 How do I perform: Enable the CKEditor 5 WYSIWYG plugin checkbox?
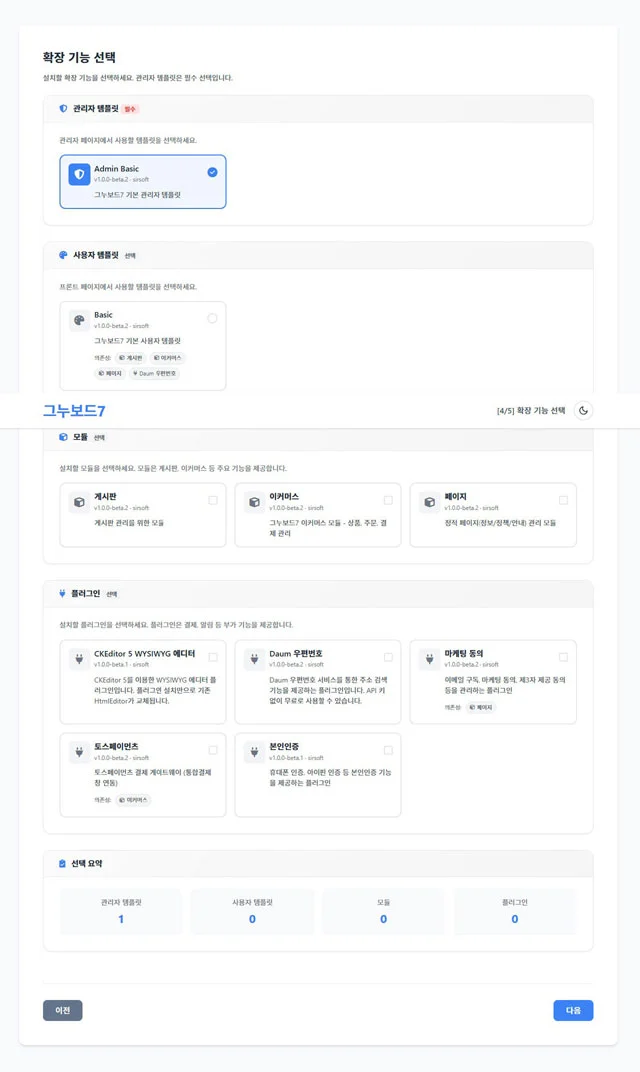point(213,657)
